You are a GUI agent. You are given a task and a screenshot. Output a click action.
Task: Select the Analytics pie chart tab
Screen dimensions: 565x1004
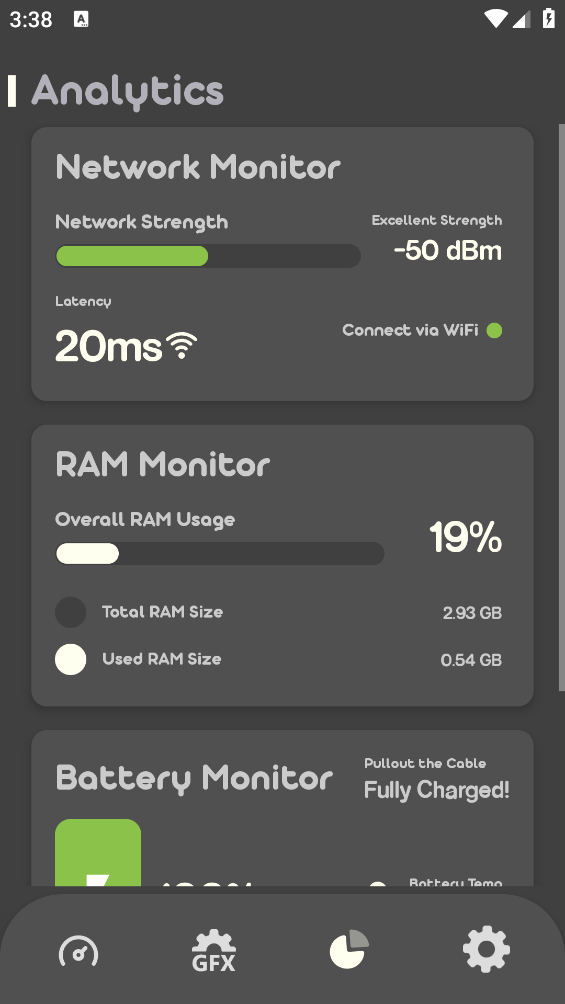tap(350, 949)
